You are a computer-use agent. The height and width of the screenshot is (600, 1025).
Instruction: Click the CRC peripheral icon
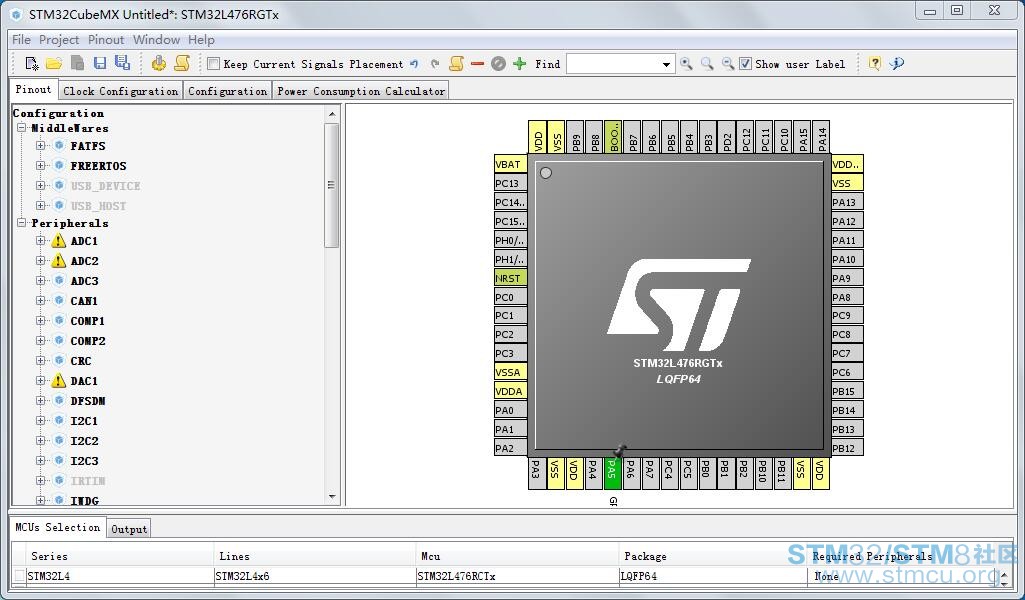pos(59,361)
